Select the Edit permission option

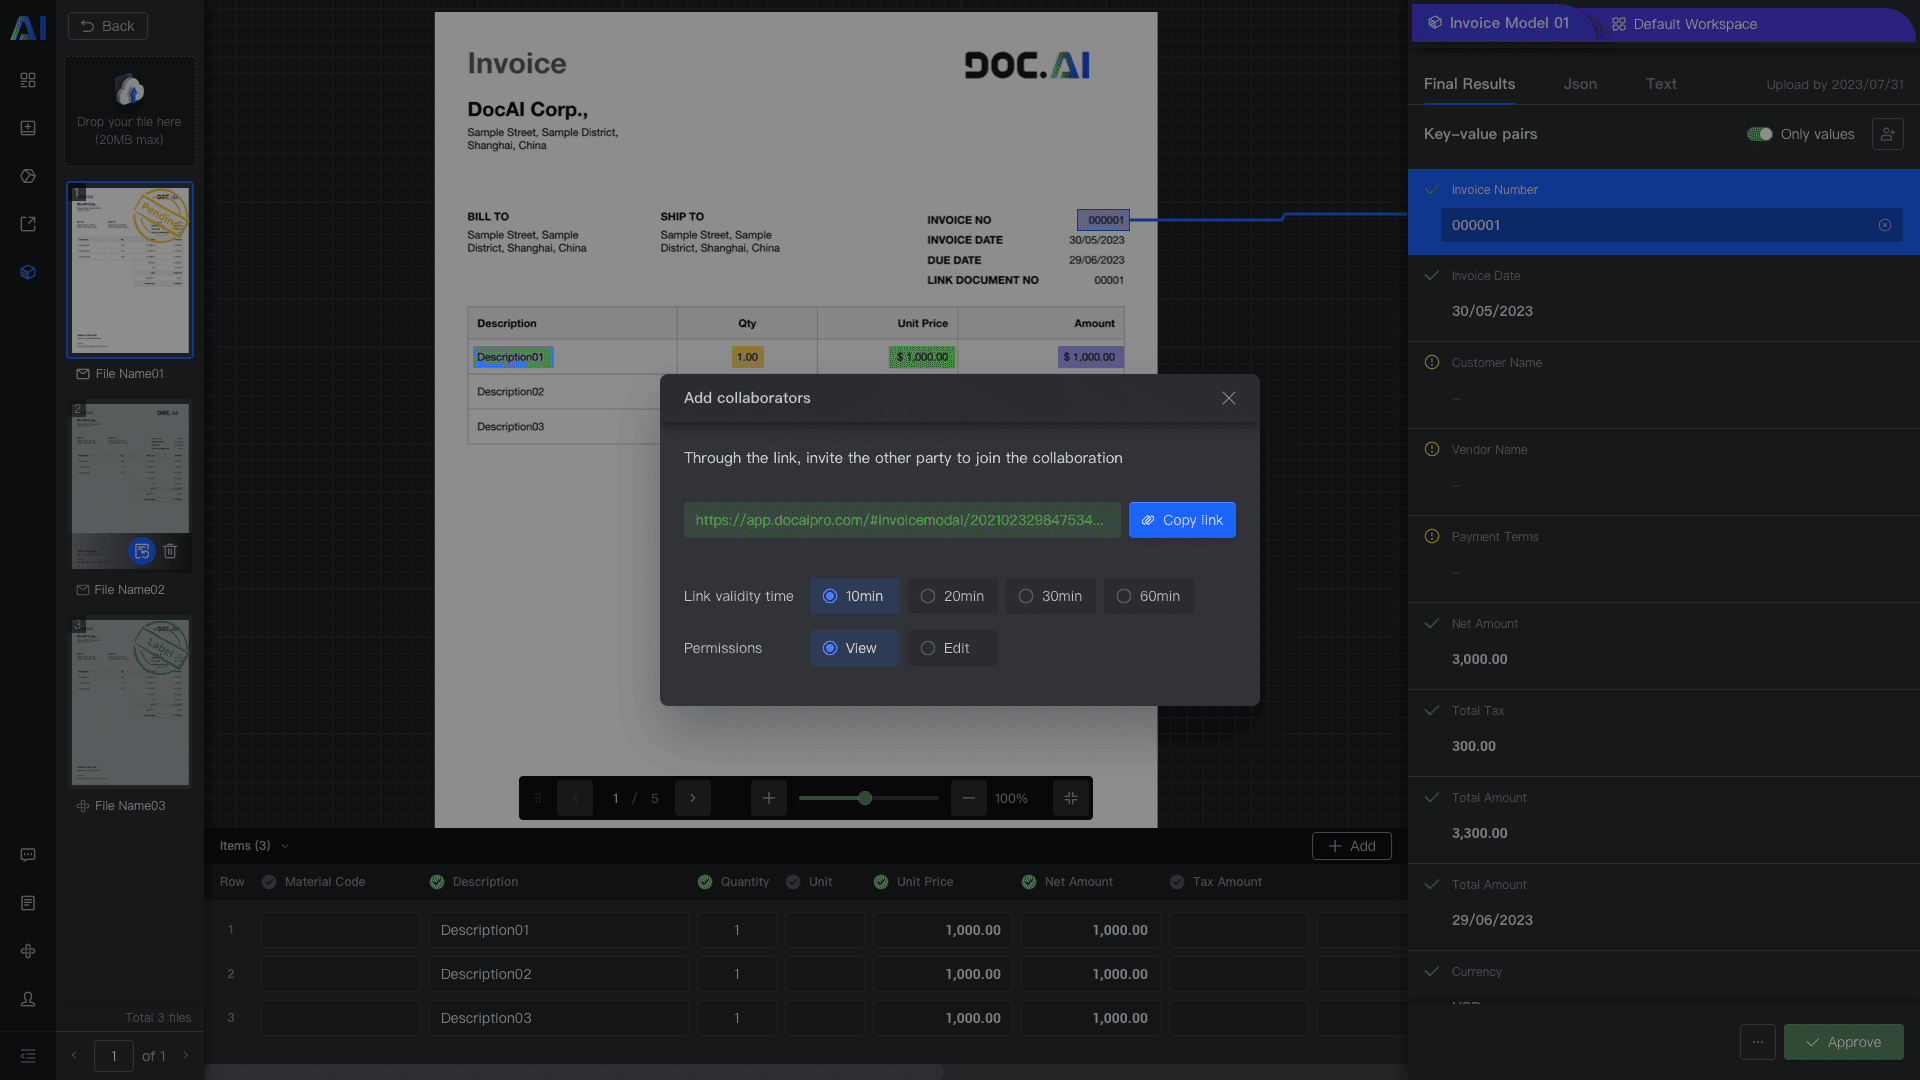click(x=952, y=648)
